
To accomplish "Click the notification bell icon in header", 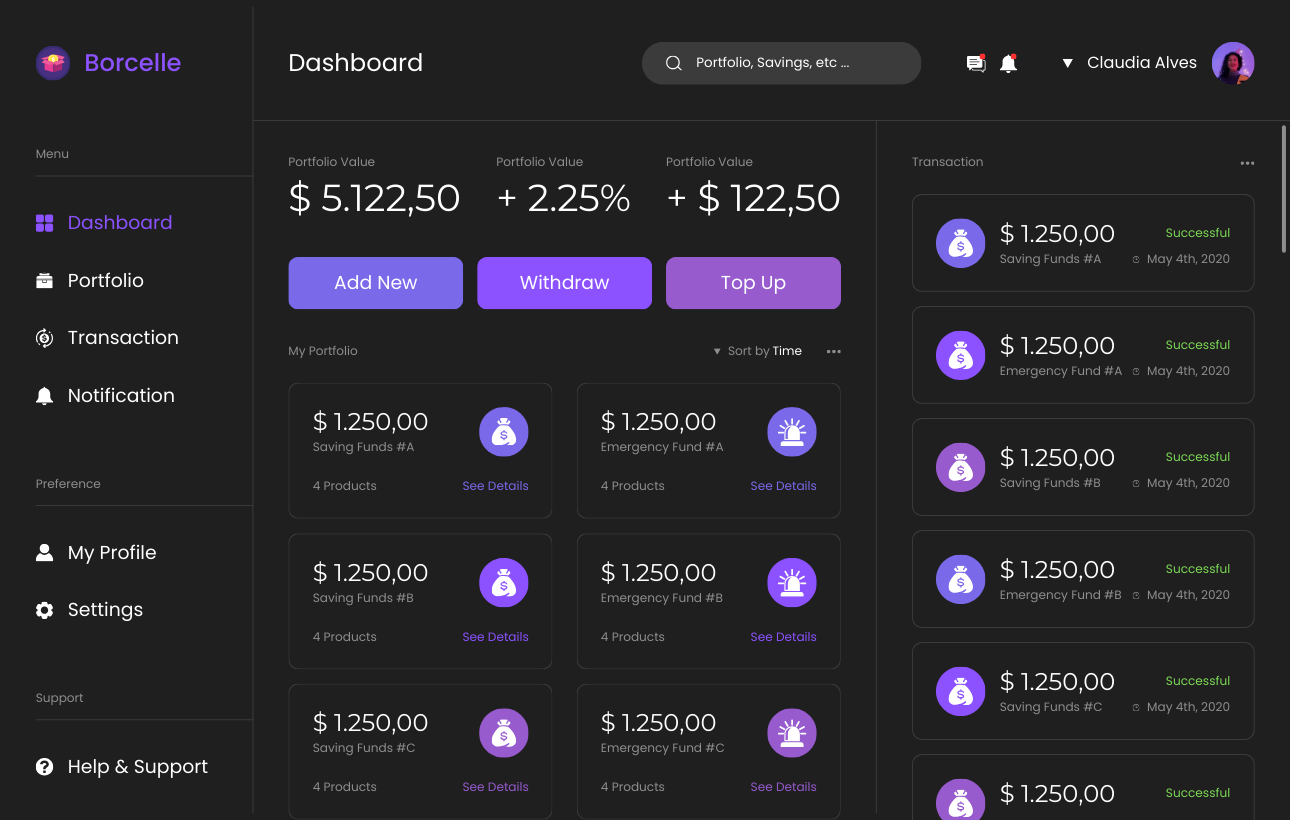I will tap(1008, 62).
